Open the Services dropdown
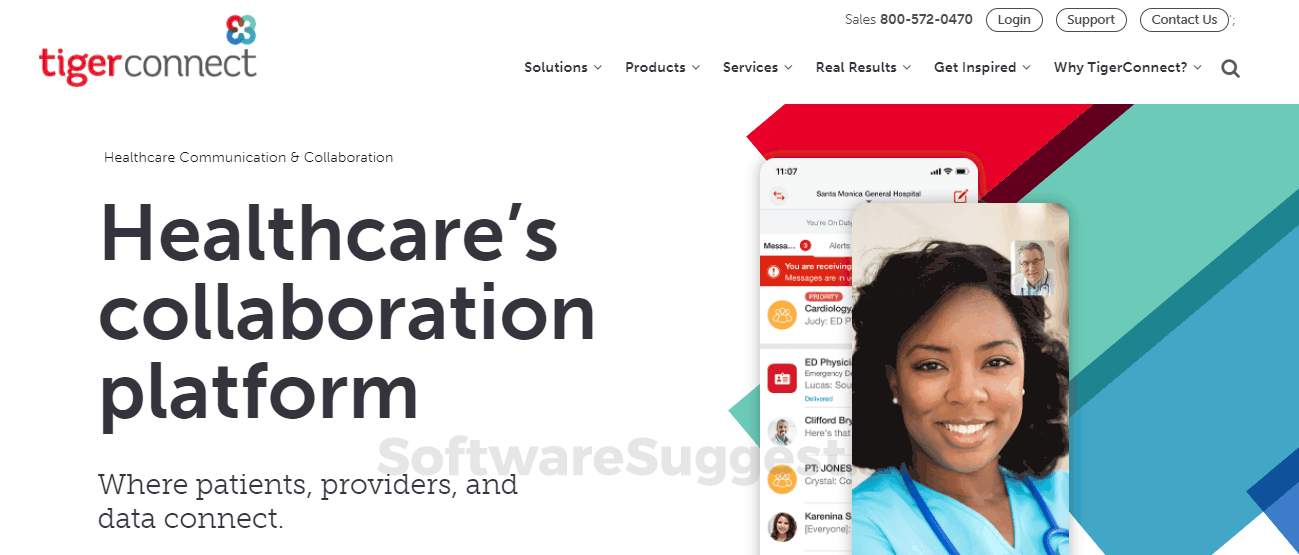1299x555 pixels. (x=757, y=68)
